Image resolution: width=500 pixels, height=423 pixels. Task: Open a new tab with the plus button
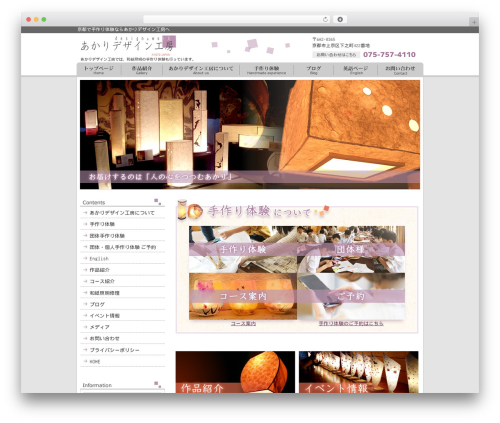474,22
